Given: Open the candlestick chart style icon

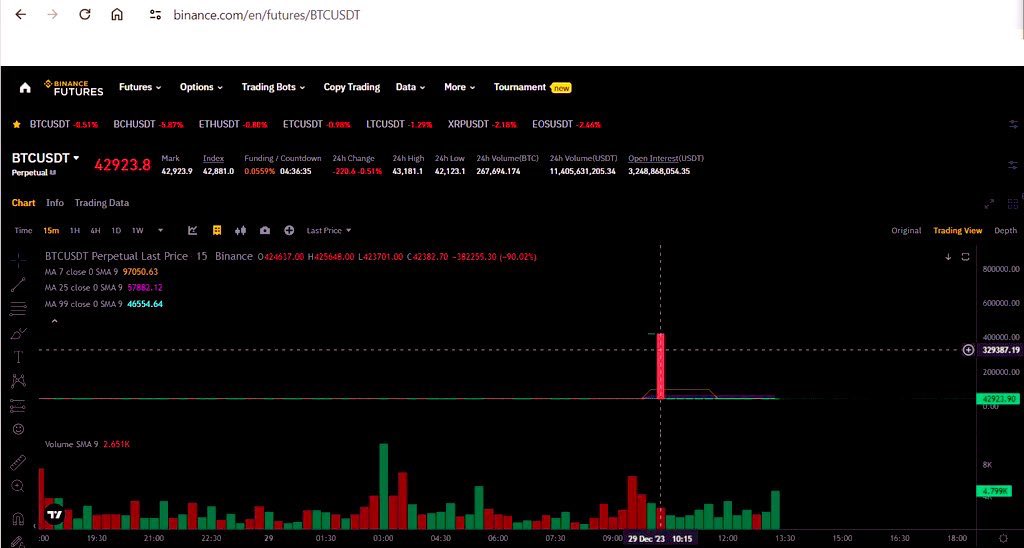Looking at the screenshot, I should 240,231.
